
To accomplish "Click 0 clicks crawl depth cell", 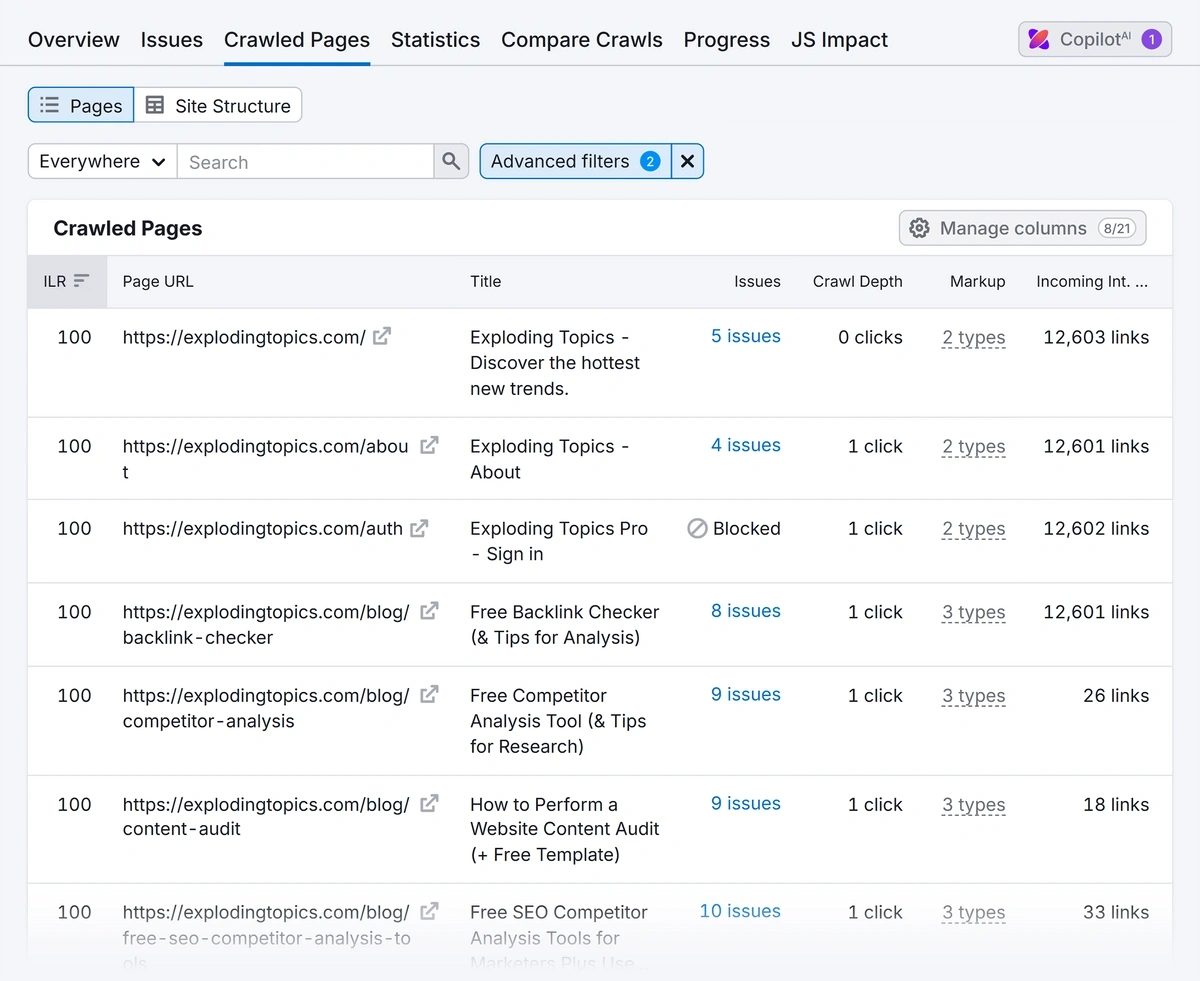I will tap(870, 337).
